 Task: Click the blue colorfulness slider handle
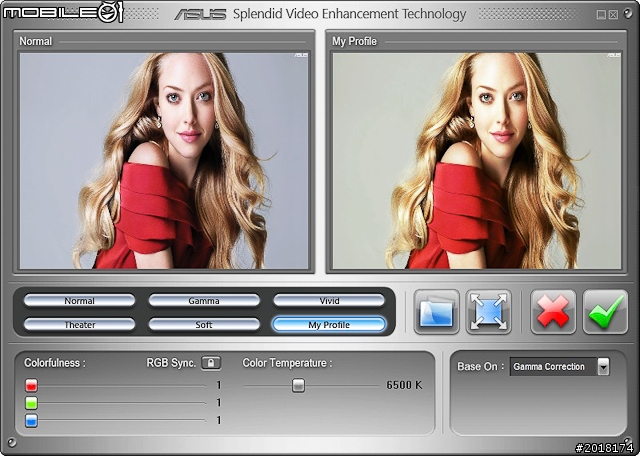click(31, 420)
